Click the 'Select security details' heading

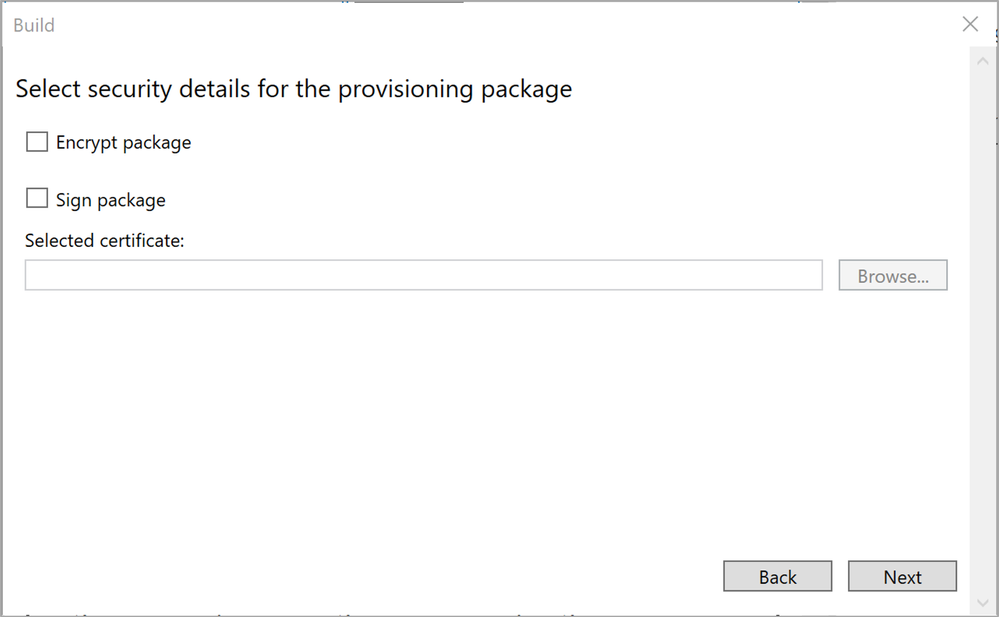[x=293, y=89]
